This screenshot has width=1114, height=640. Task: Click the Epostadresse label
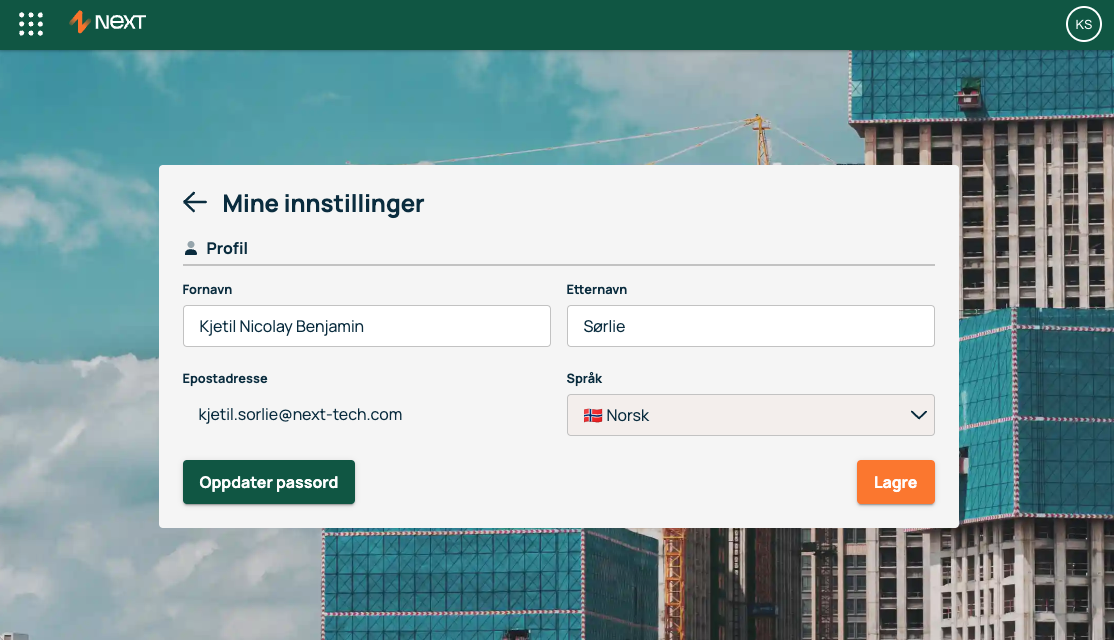(x=225, y=379)
